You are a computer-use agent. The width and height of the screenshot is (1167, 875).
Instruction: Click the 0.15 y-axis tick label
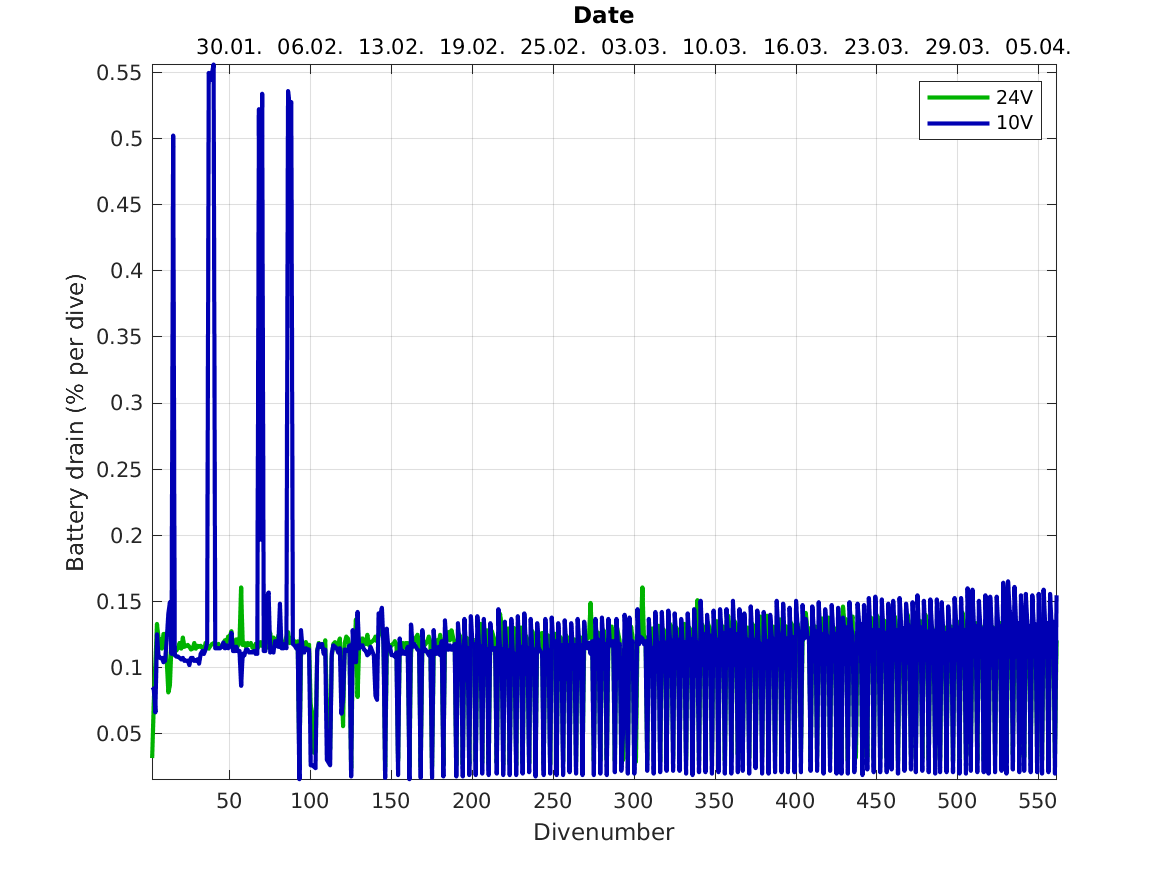tap(119, 602)
